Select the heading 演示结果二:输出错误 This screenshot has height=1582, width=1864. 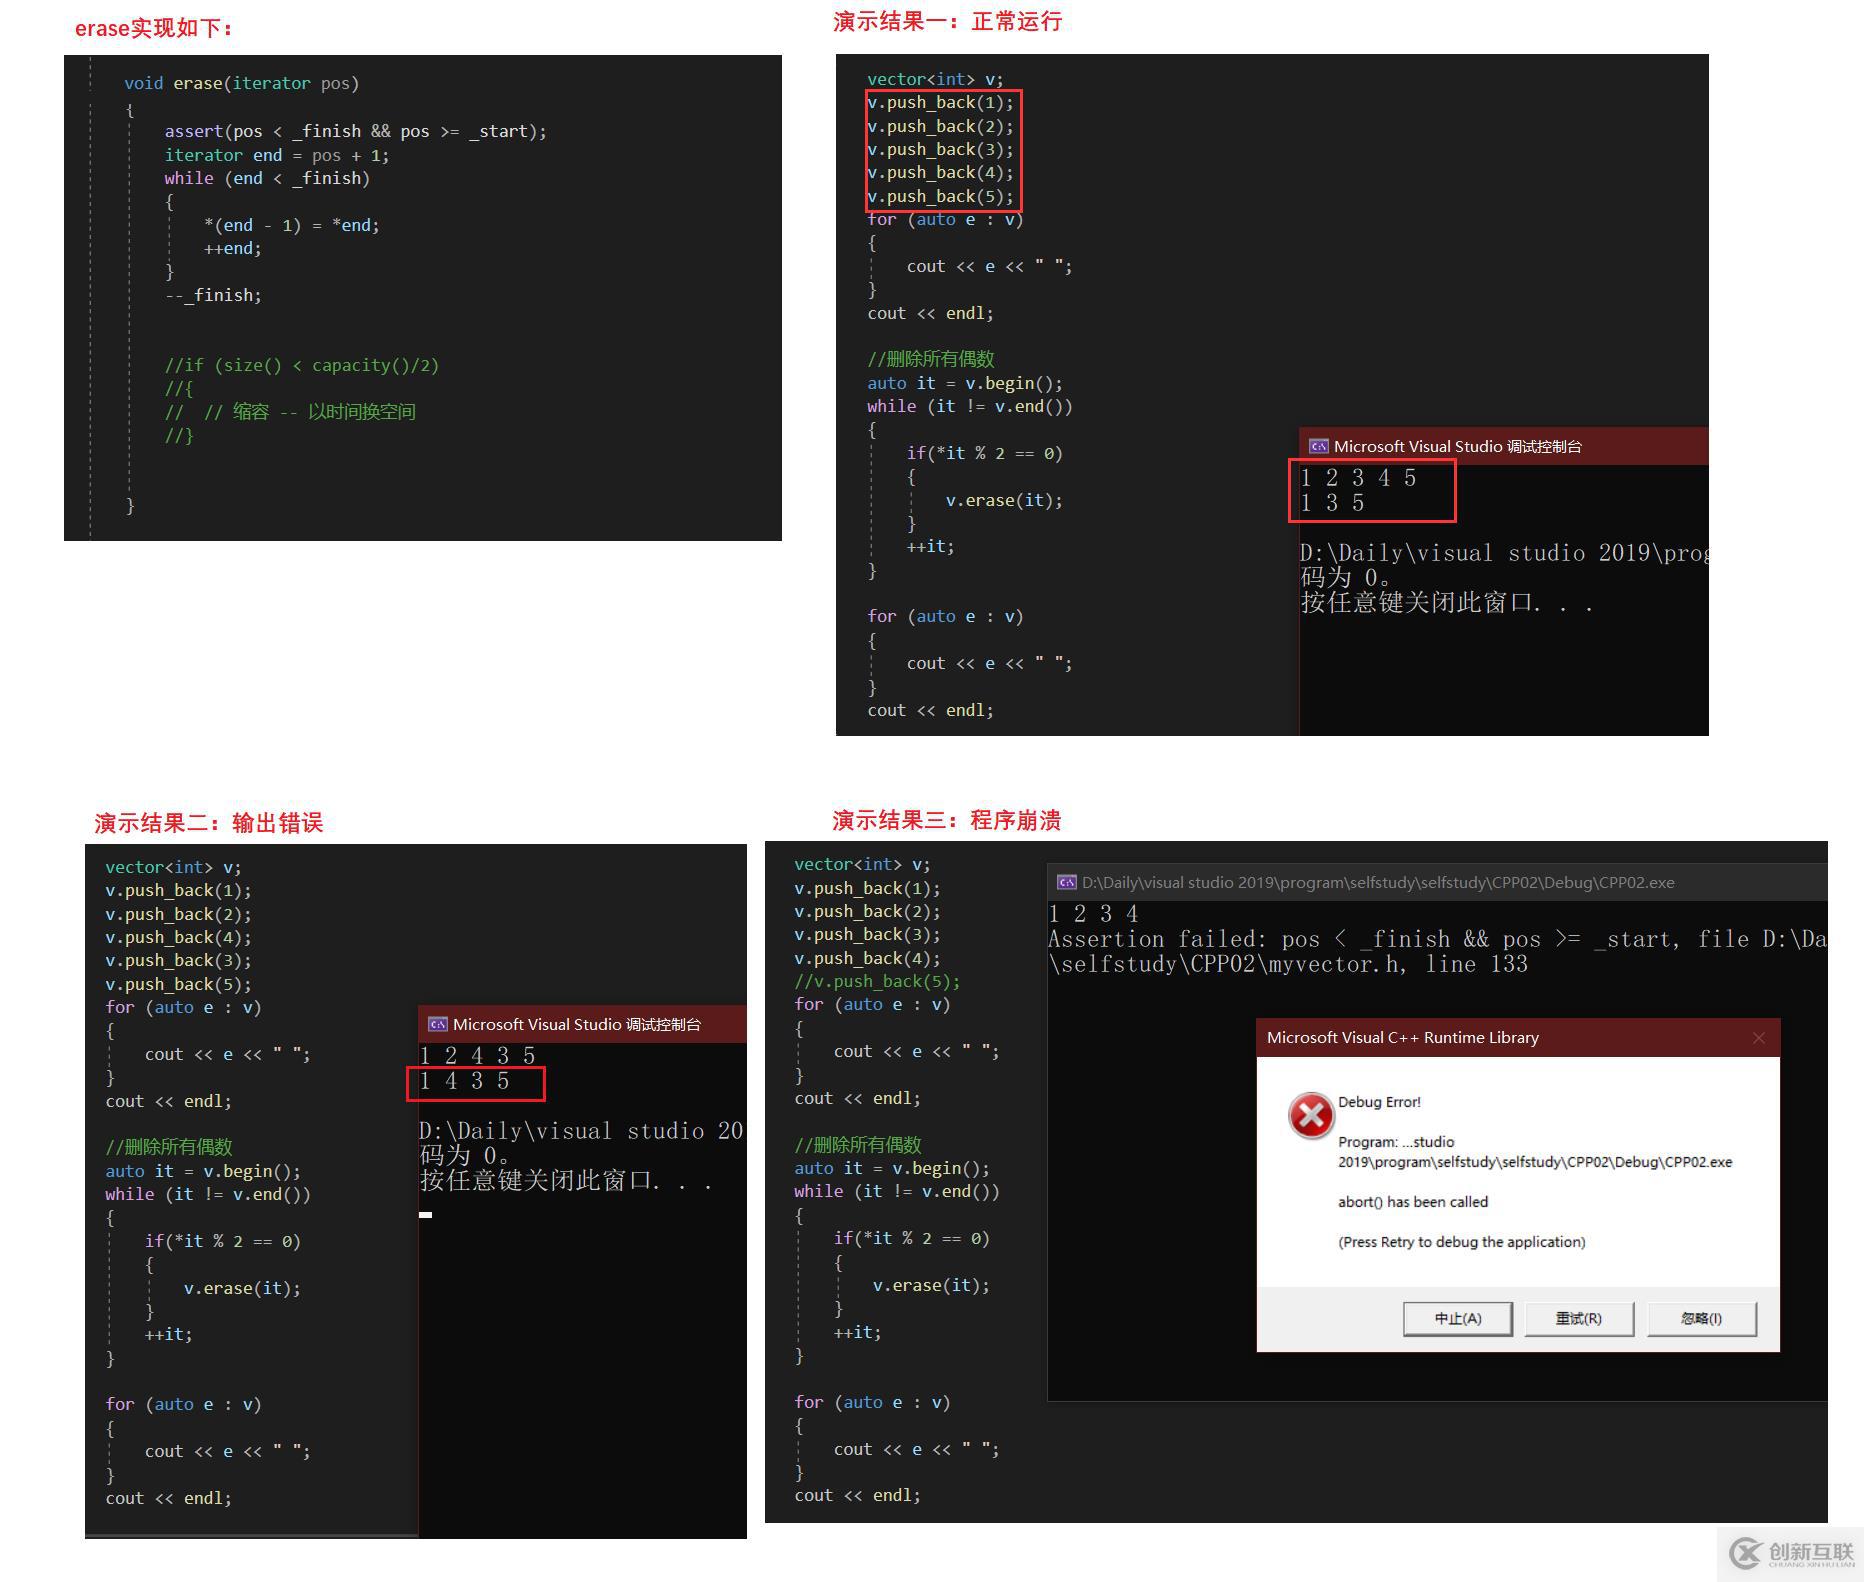point(208,822)
